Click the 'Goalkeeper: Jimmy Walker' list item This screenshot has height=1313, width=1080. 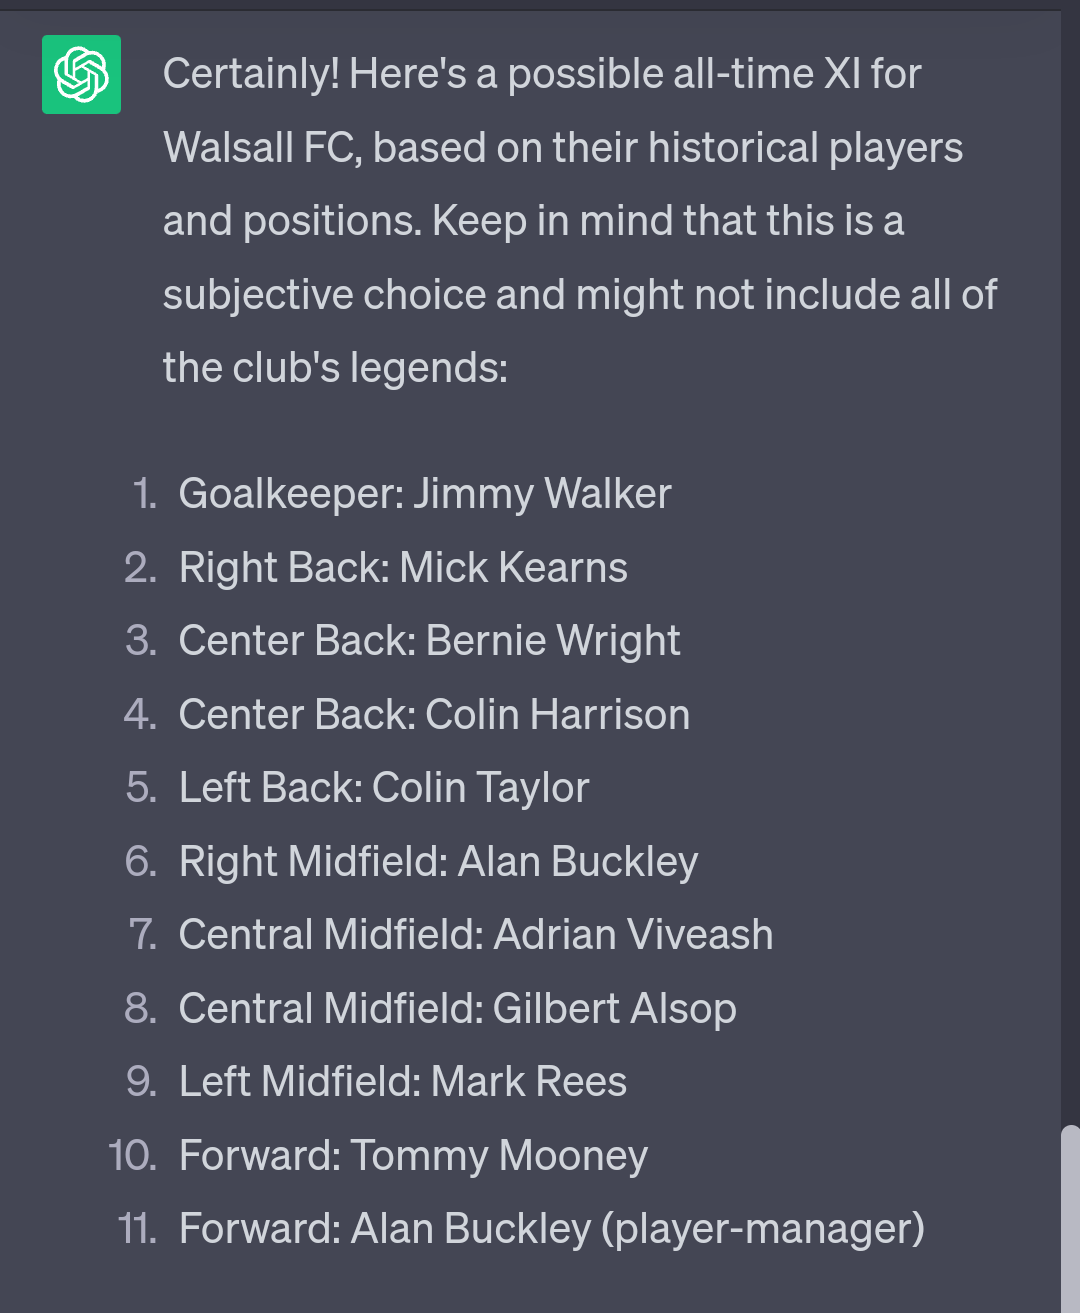pyautogui.click(x=424, y=494)
